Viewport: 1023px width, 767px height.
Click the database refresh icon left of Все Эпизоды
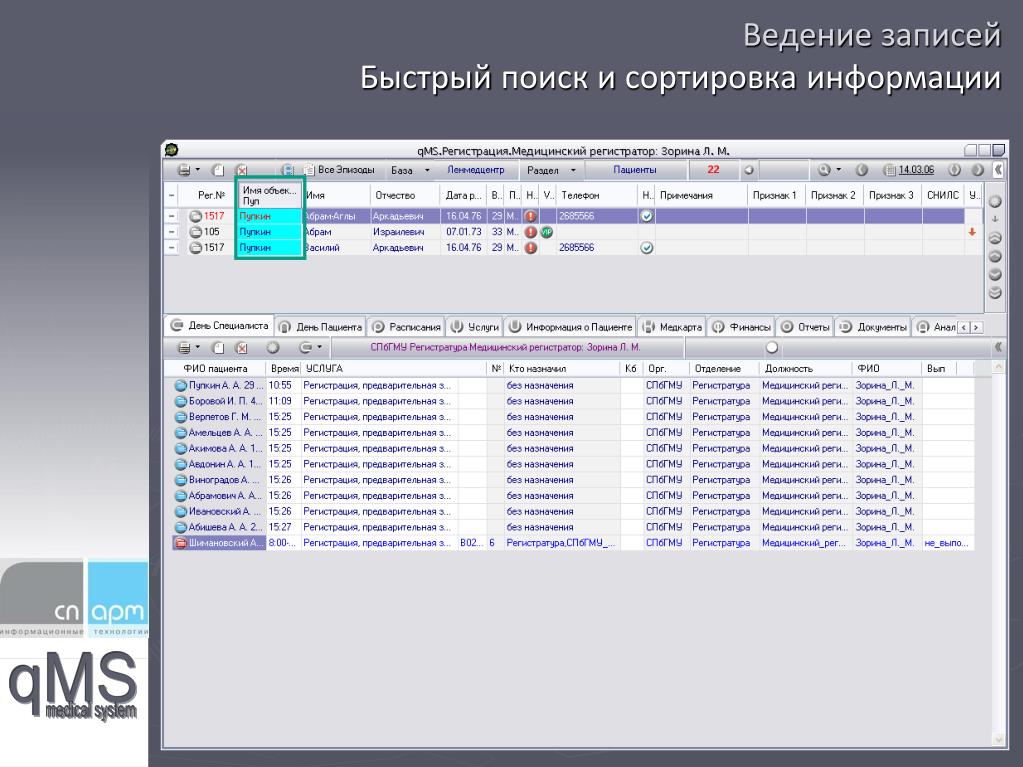(287, 170)
